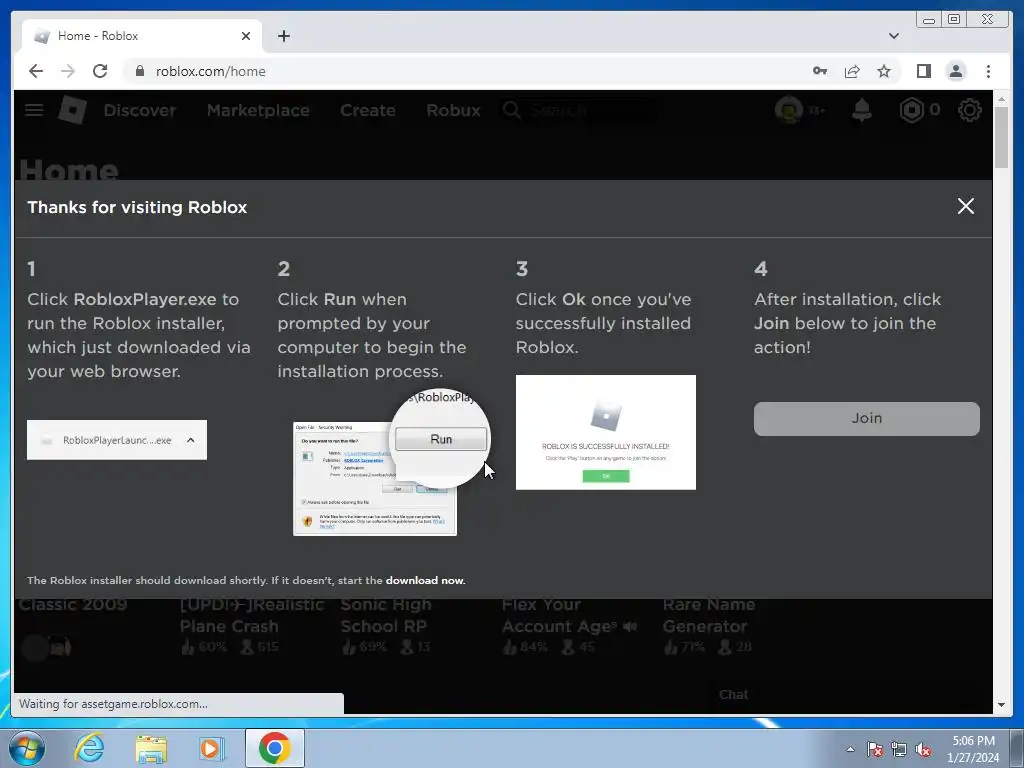This screenshot has height=768, width=1024.
Task: Click the page scrollbar down arrow
Action: (x=1001, y=705)
